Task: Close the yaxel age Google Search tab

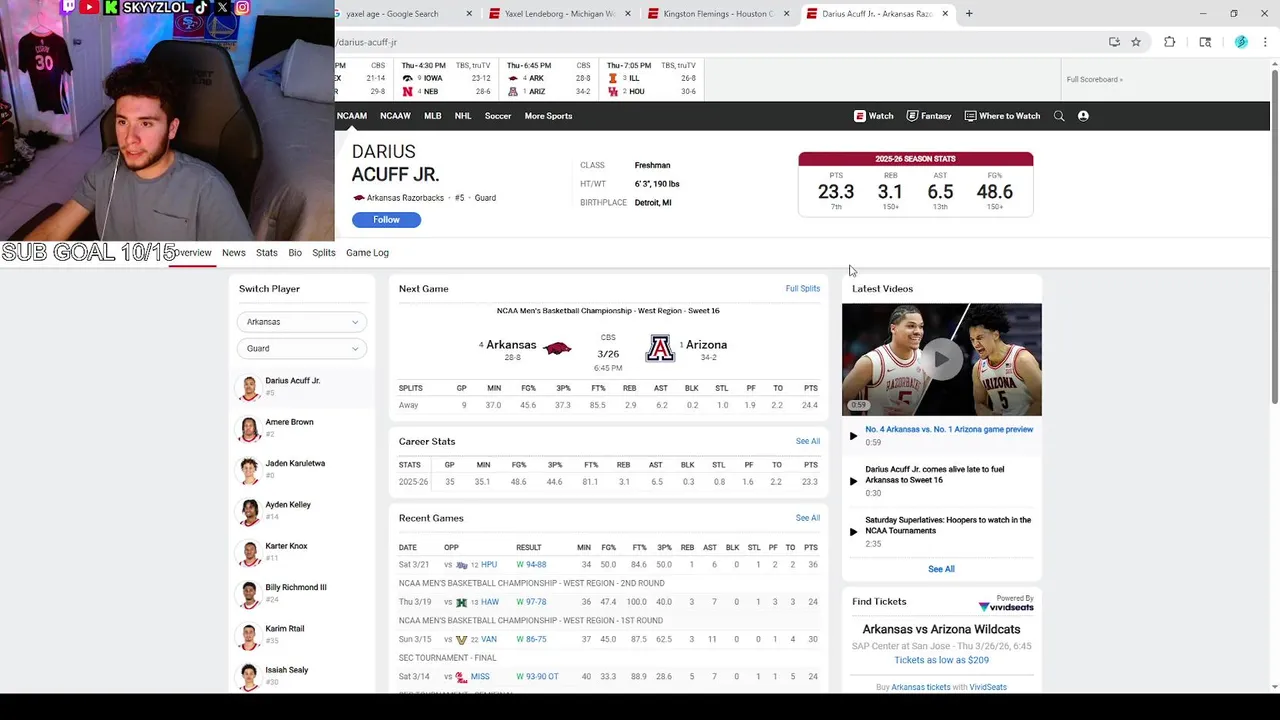Action: coord(469,14)
